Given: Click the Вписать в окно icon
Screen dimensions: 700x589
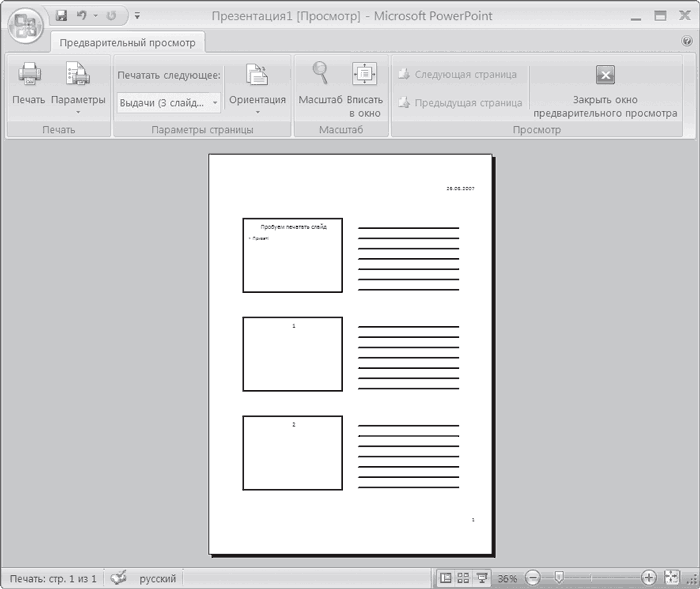Looking at the screenshot, I should pos(364,74).
